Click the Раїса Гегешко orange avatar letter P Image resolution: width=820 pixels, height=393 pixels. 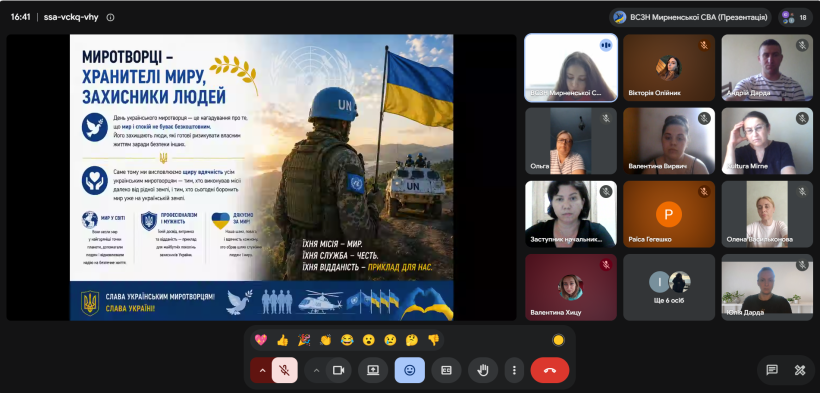[x=669, y=214]
